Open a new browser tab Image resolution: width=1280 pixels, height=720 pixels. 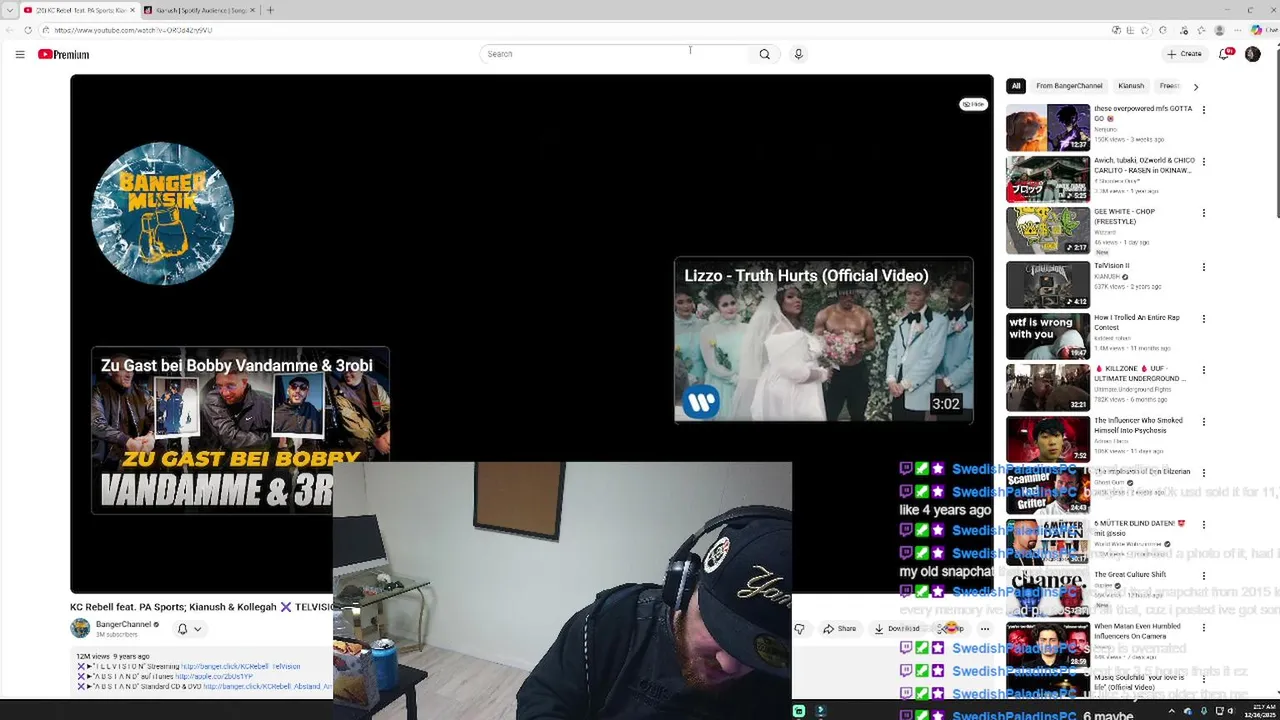(270, 10)
